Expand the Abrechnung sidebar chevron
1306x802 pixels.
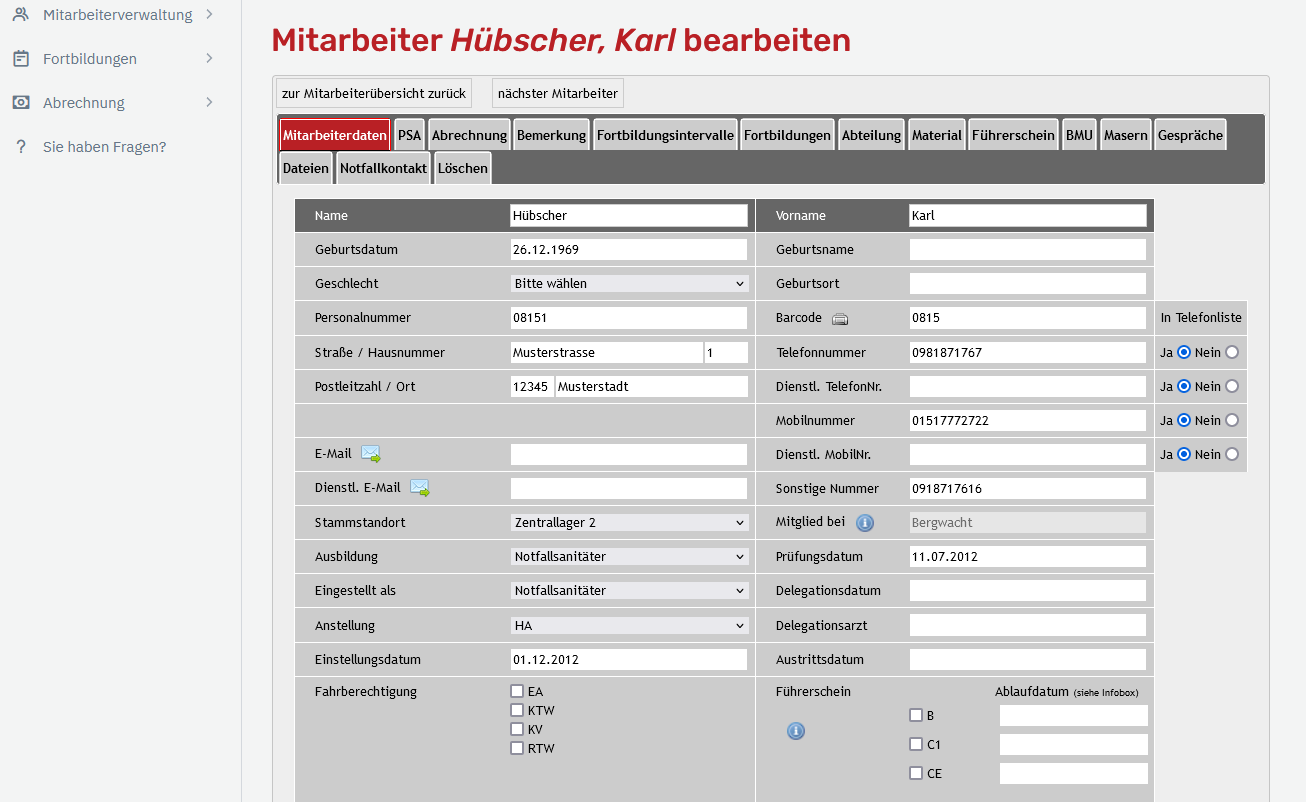click(209, 102)
